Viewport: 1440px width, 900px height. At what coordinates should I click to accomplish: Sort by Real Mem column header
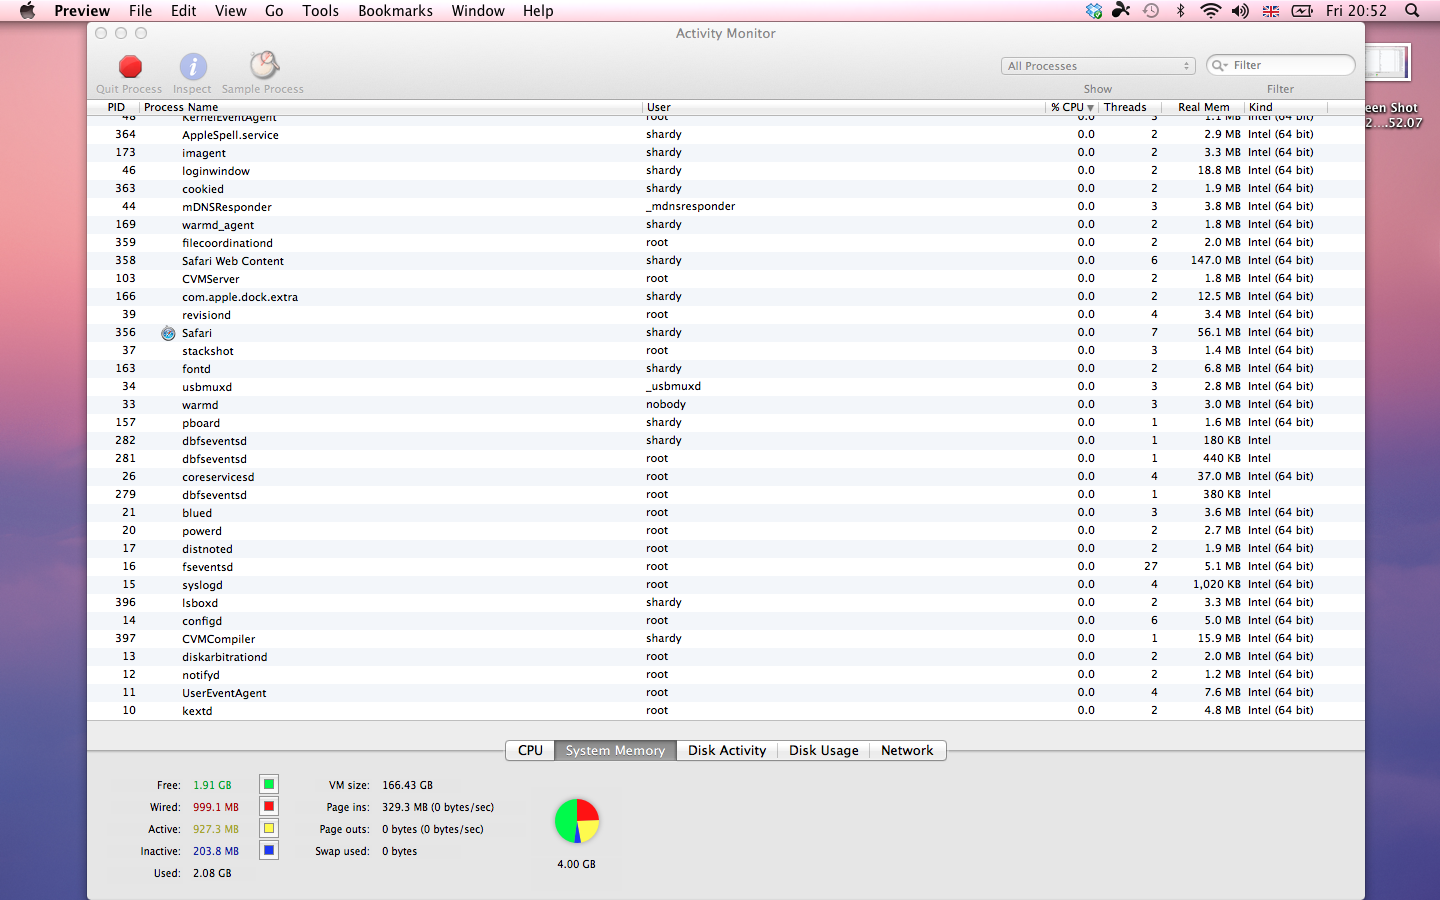point(1204,107)
